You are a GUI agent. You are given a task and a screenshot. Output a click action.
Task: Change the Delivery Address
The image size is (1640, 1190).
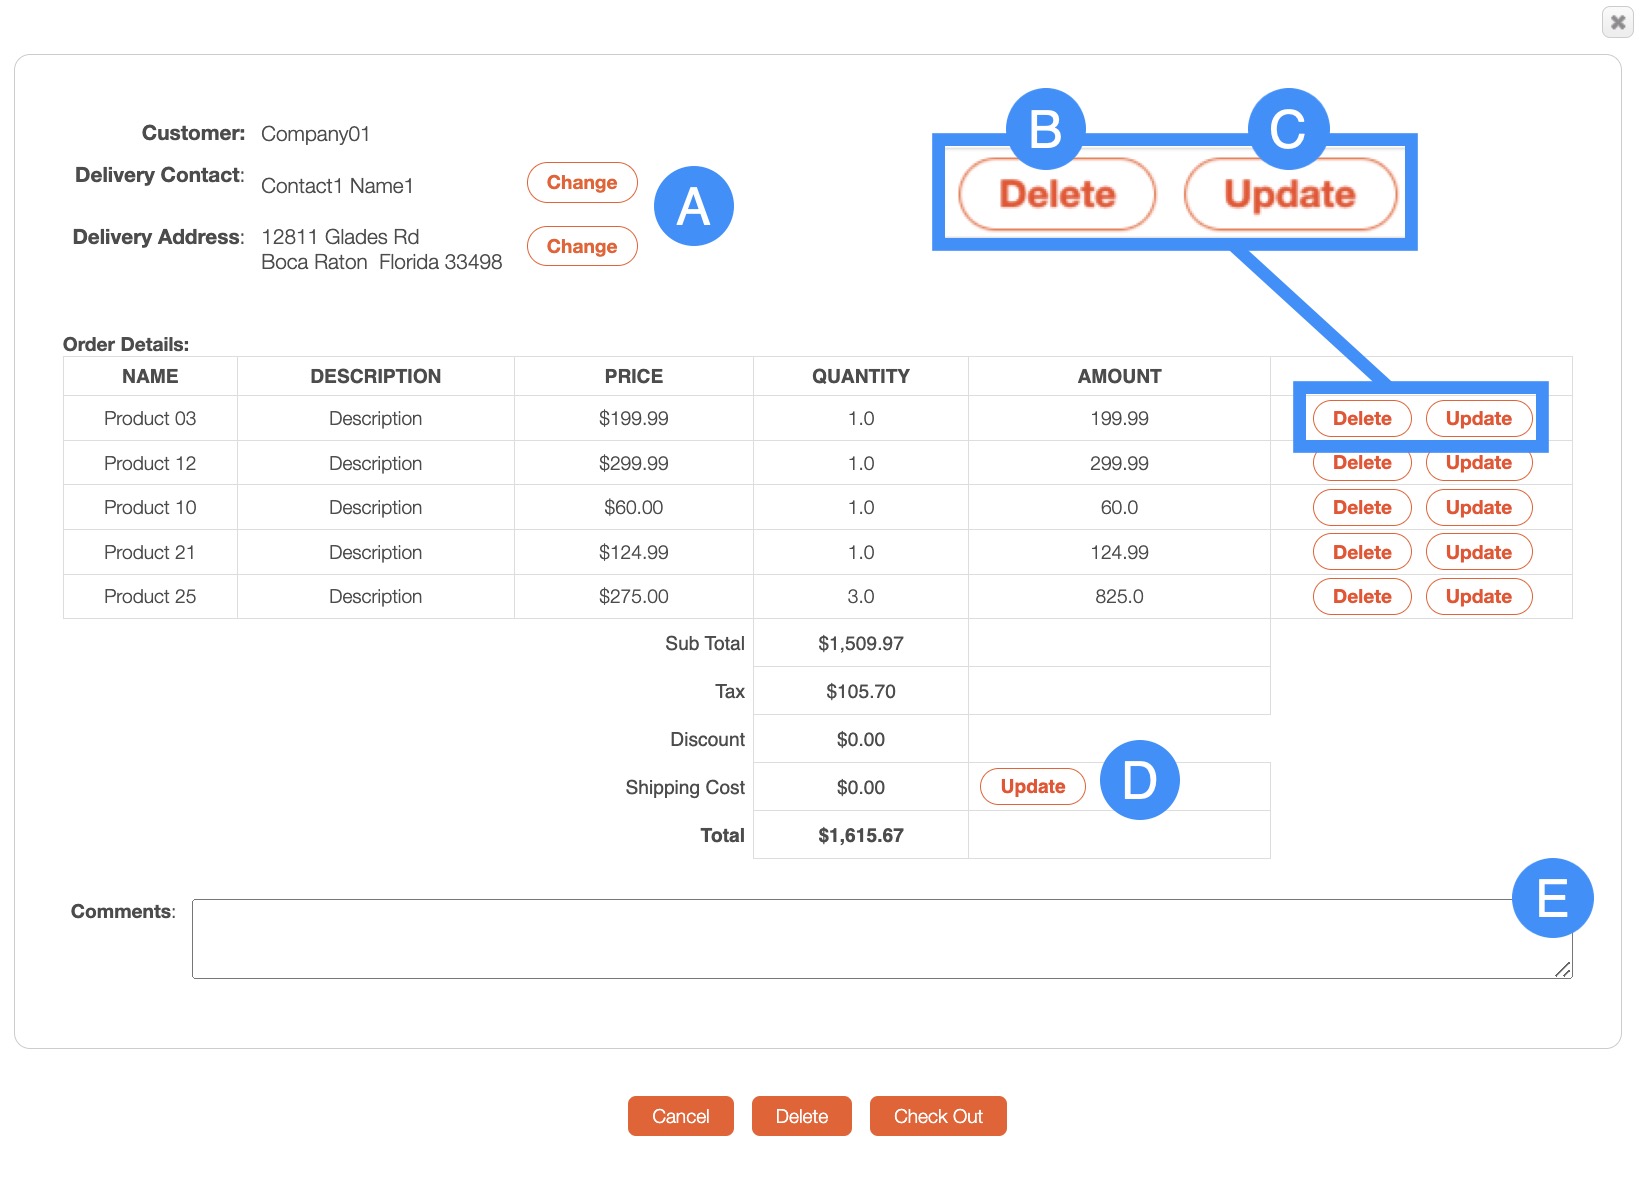click(x=581, y=247)
